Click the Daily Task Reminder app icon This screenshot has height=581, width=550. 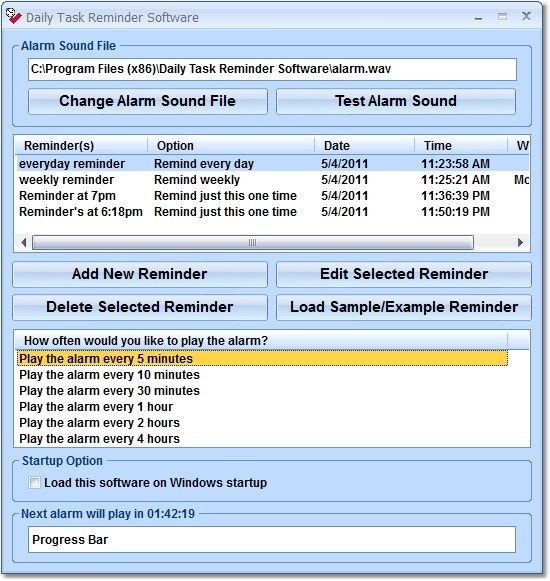(13, 16)
